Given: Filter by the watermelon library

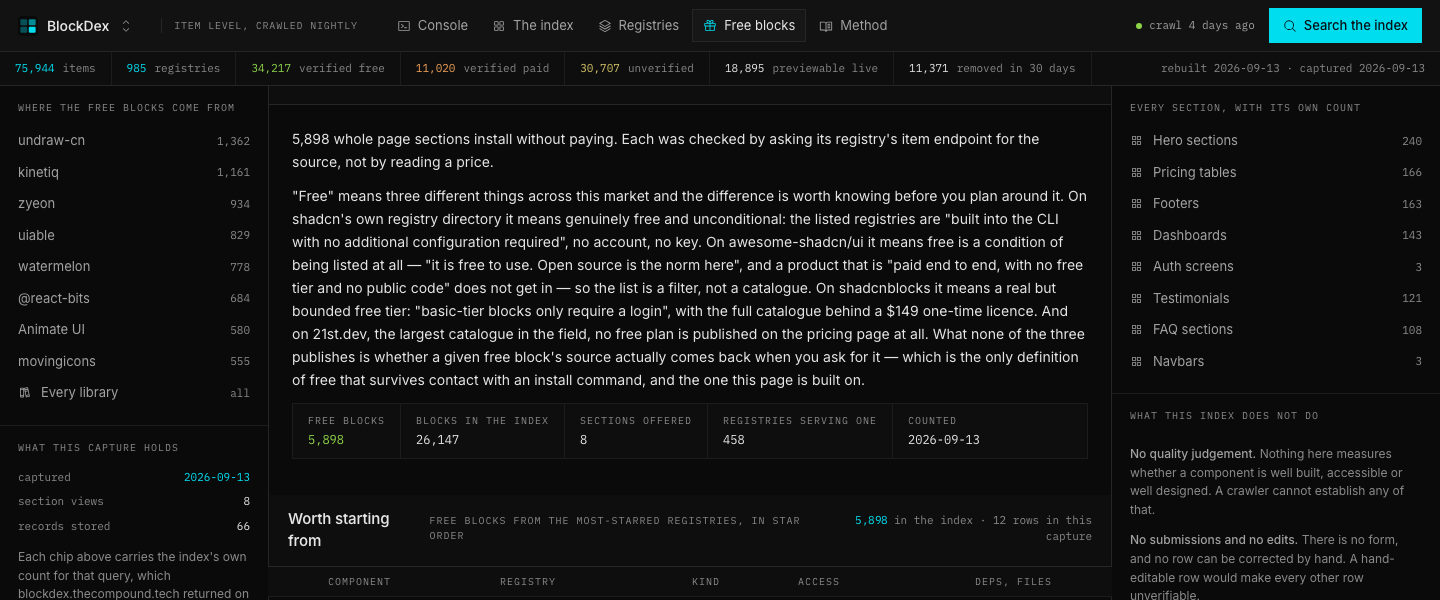Looking at the screenshot, I should pyautogui.click(x=134, y=267).
